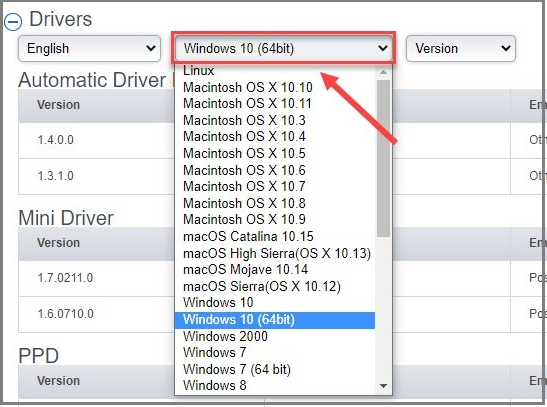
Task: Click the Mini Driver section heading
Action: (66, 218)
